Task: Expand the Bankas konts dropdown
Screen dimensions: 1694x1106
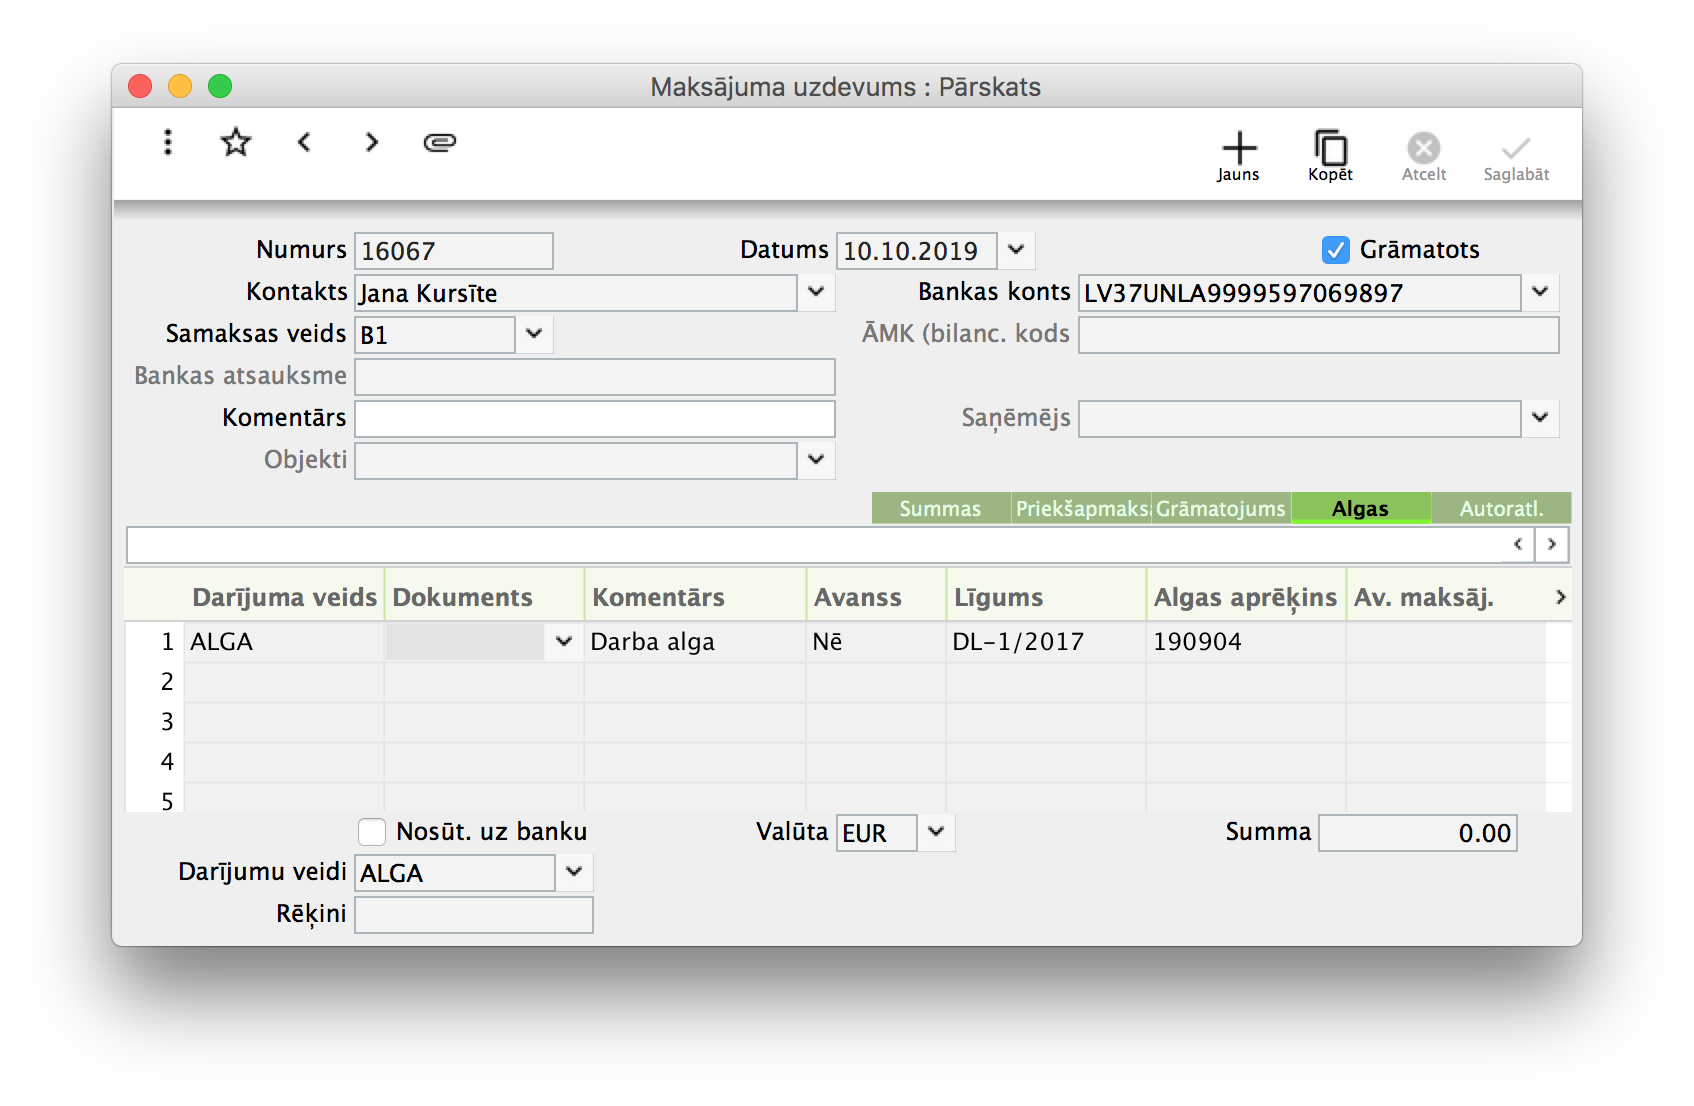Action: tap(1540, 292)
